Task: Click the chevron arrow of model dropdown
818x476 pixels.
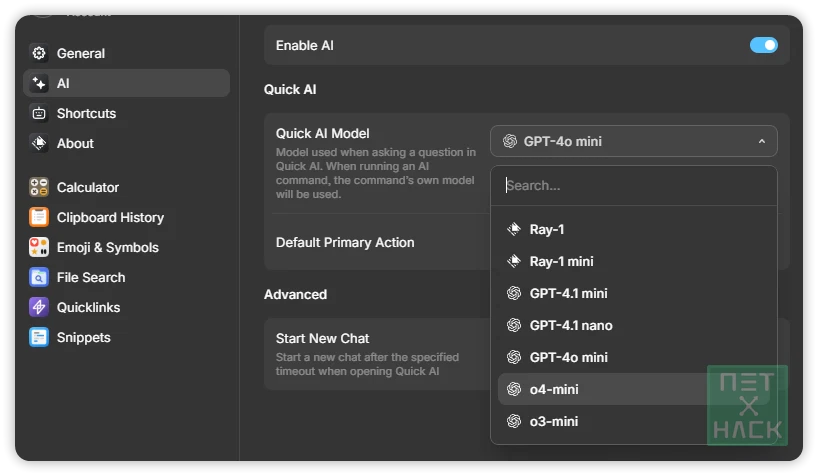Action: pyautogui.click(x=762, y=141)
